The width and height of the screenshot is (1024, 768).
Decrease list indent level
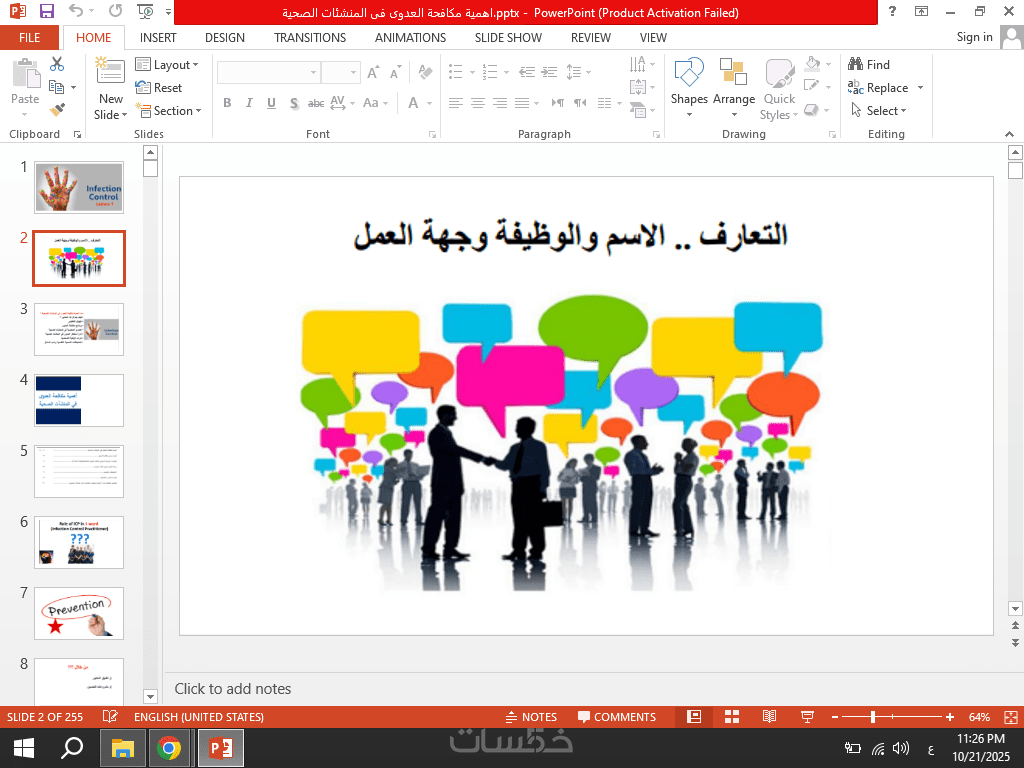(527, 72)
